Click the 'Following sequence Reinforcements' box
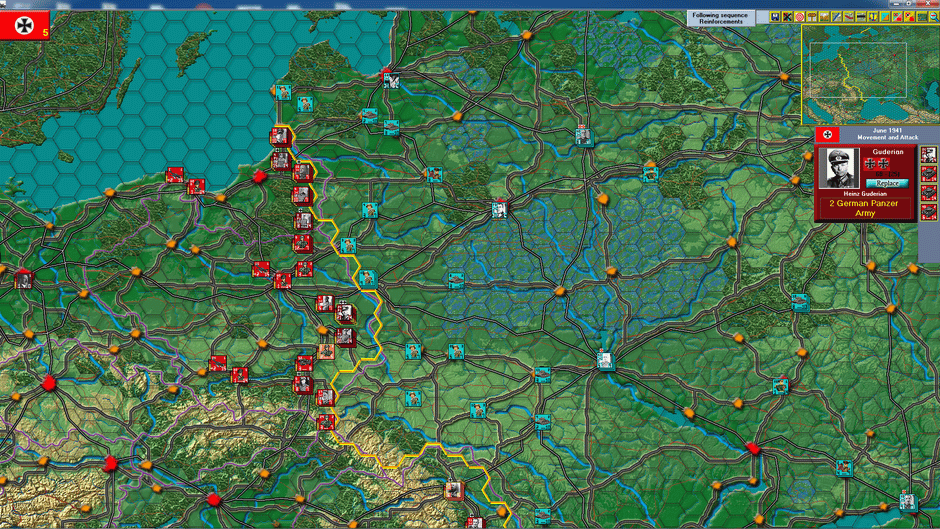940x529 pixels. tap(720, 18)
